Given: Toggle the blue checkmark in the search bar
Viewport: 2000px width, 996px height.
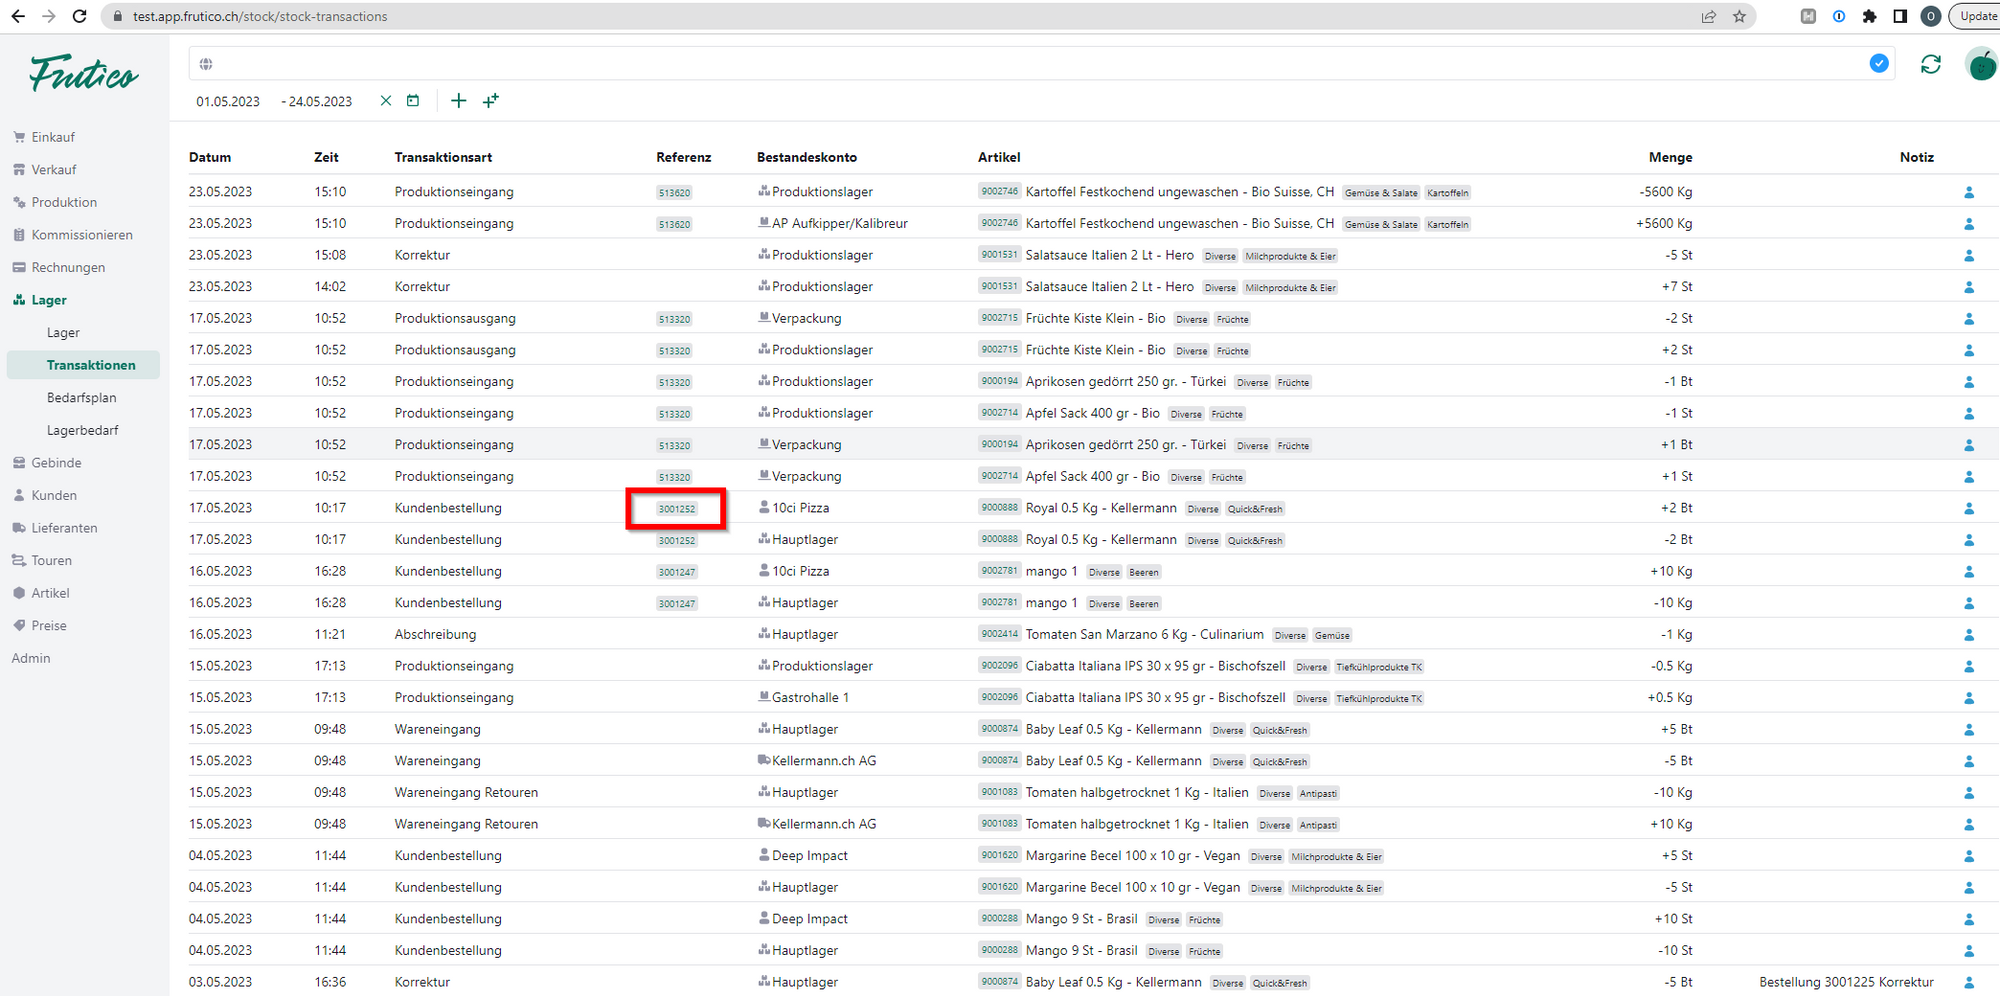Looking at the screenshot, I should pyautogui.click(x=1879, y=64).
